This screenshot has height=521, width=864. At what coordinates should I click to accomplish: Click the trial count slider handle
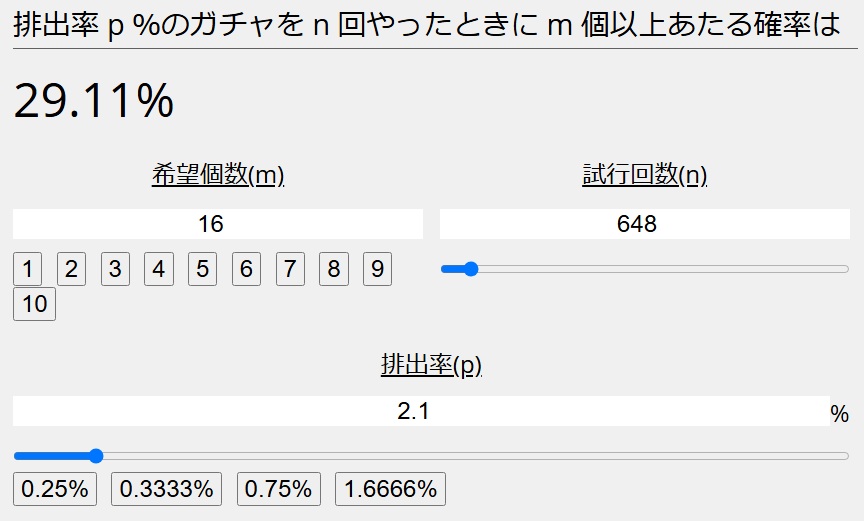[471, 269]
